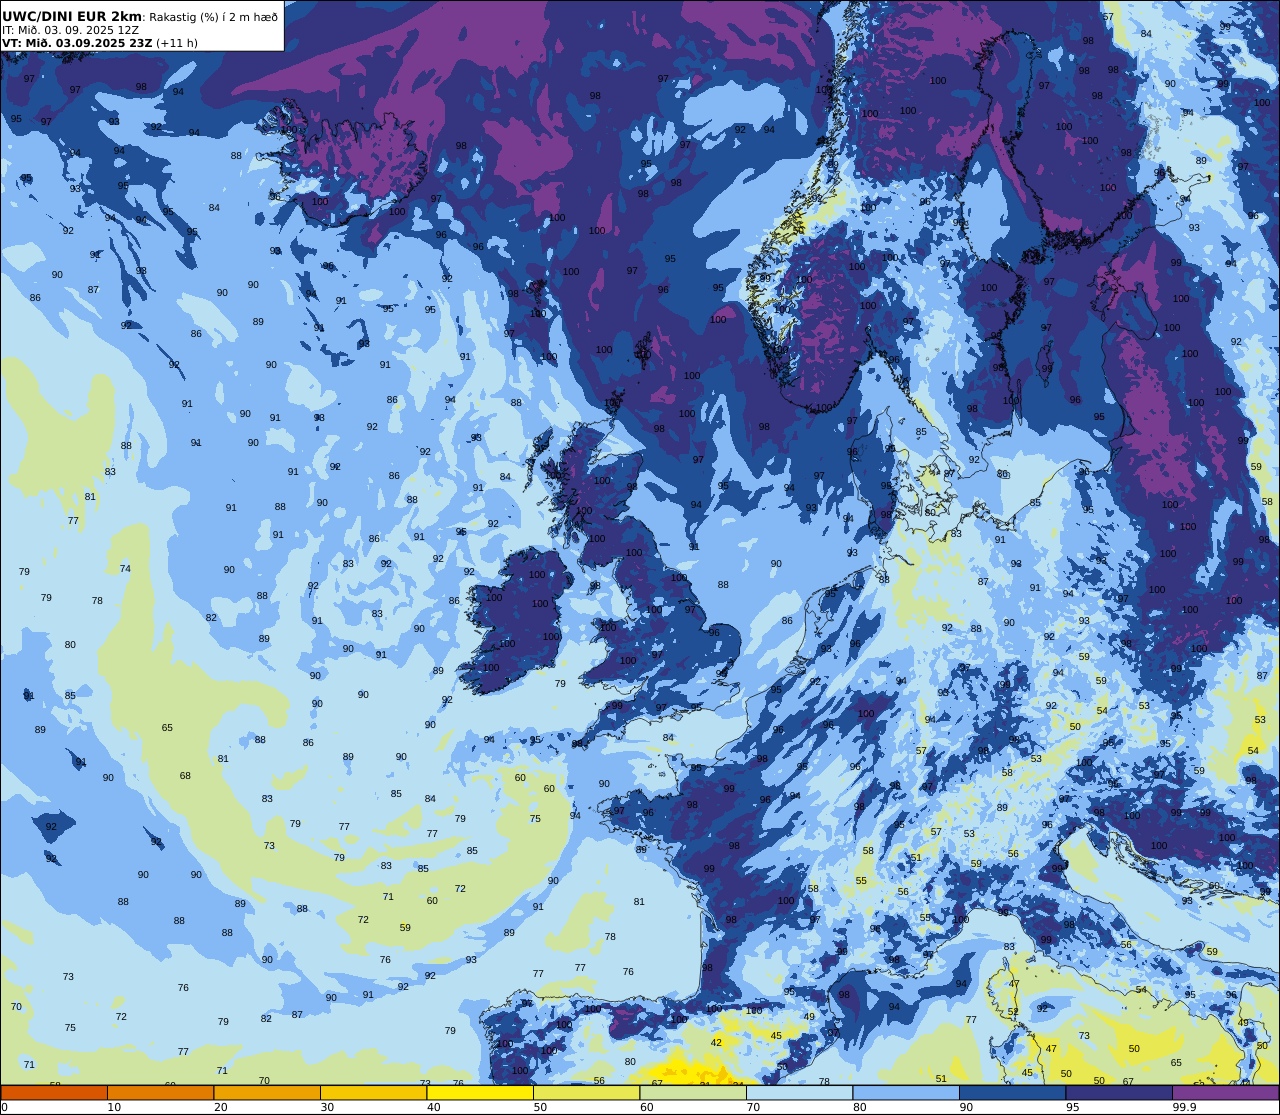The height and width of the screenshot is (1115, 1280).
Task: Click the legend tick label '10'
Action: [114, 1107]
